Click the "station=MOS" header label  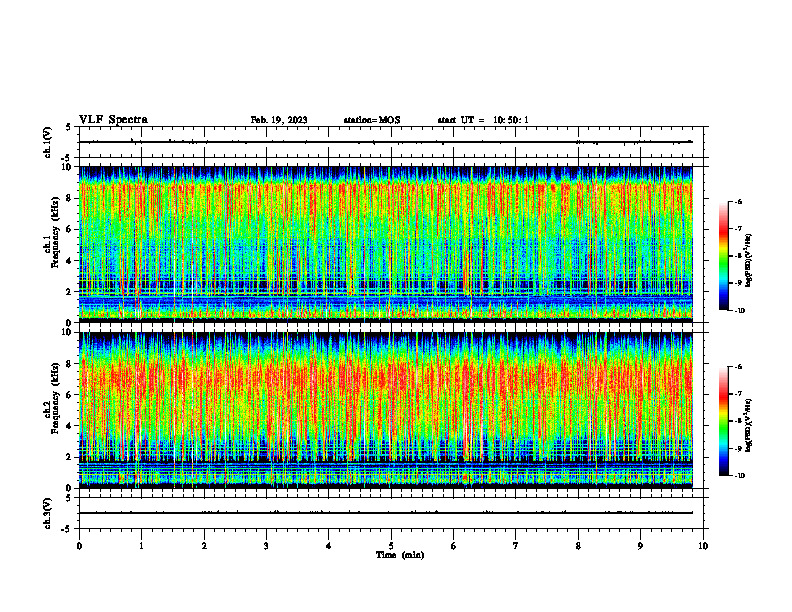372,120
